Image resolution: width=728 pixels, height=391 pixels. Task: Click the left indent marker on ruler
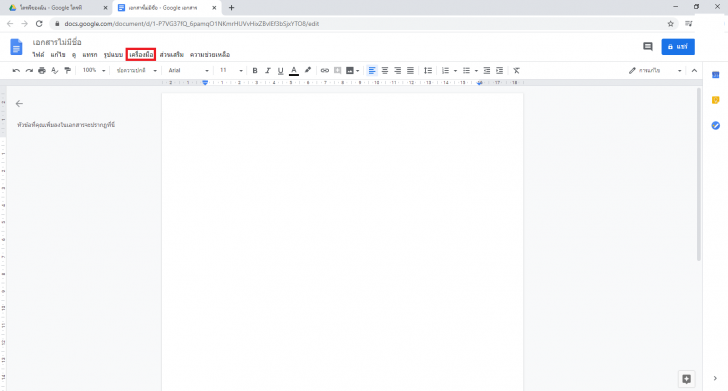pos(205,83)
